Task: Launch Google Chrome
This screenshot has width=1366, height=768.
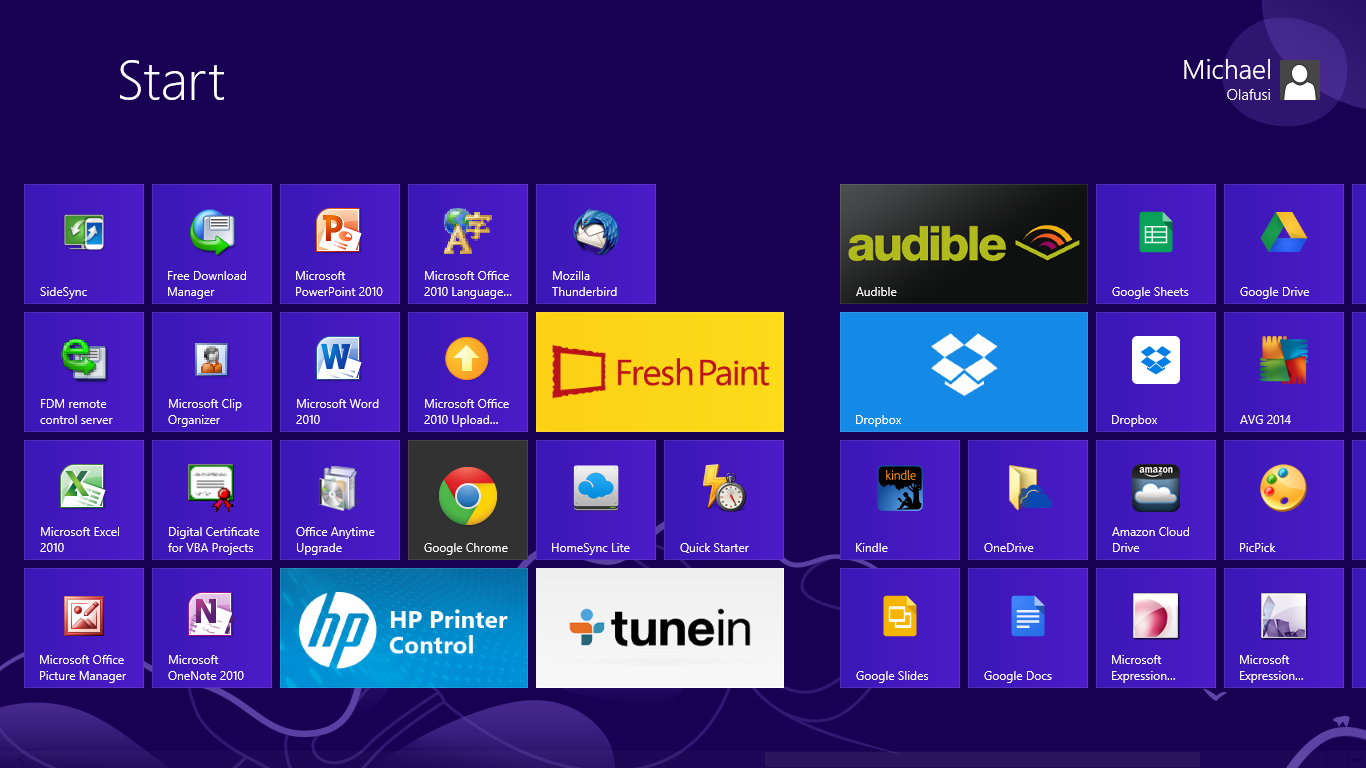Action: 468,500
